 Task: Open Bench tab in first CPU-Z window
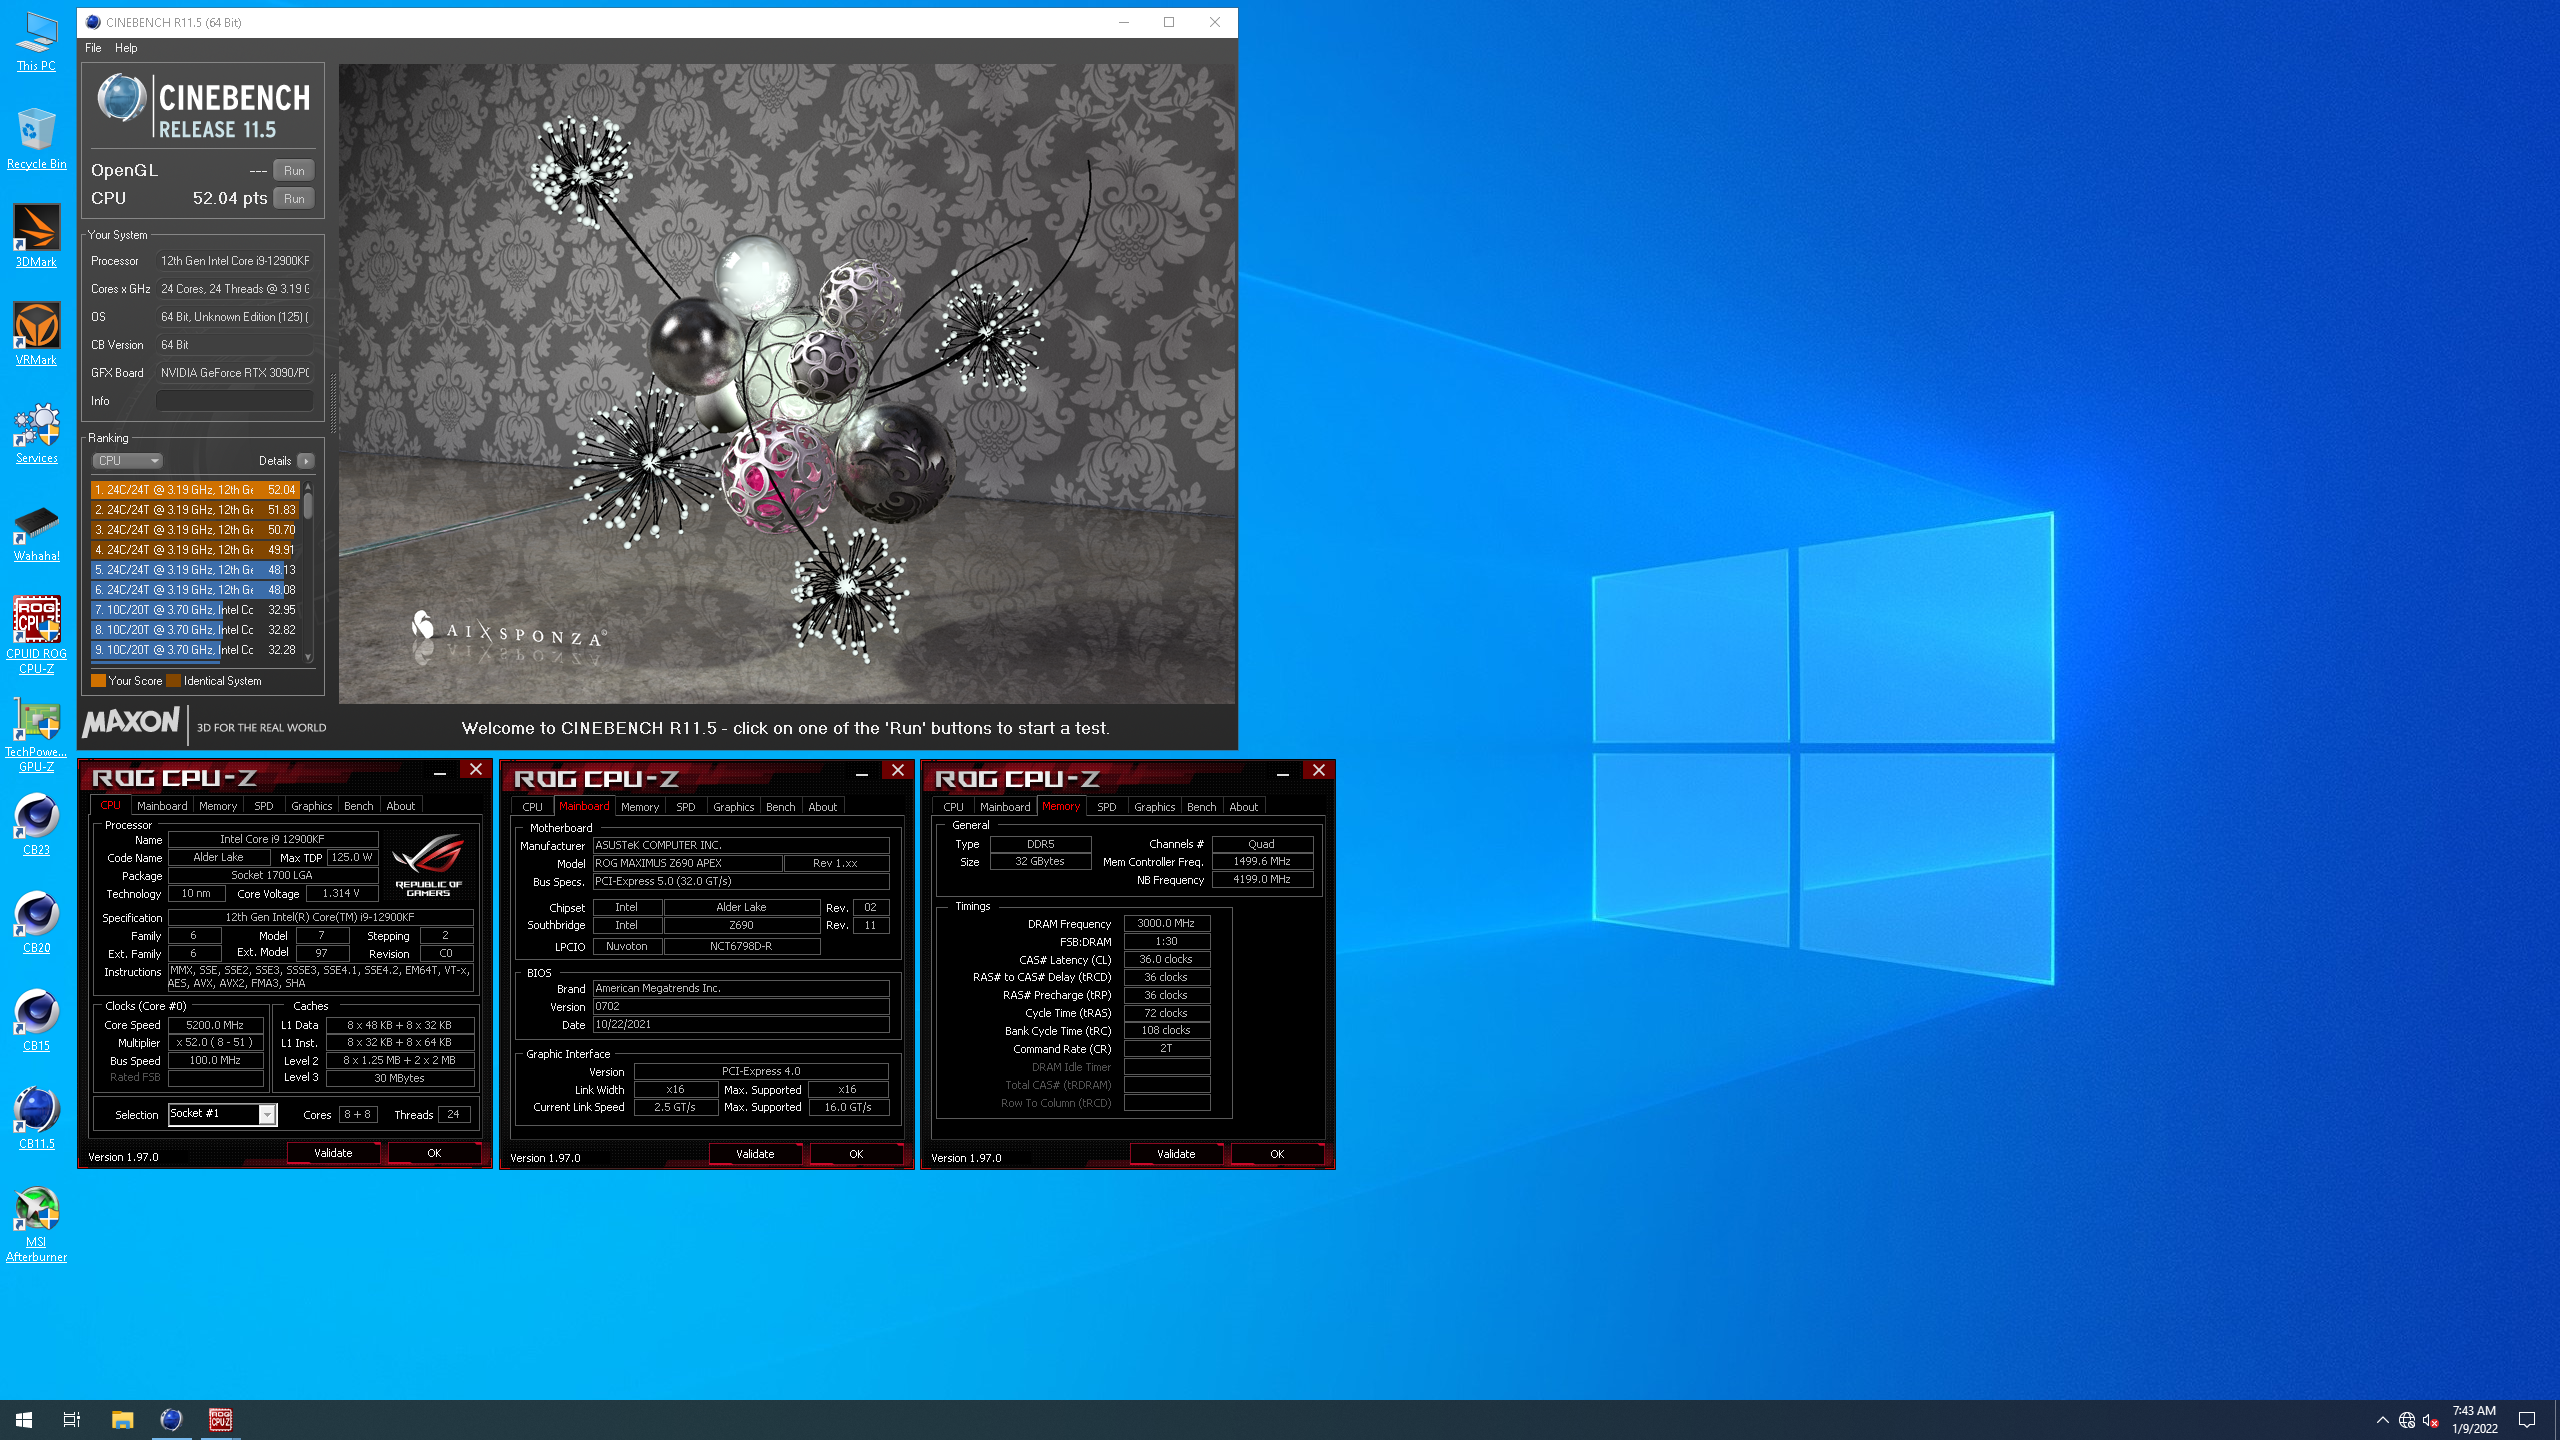pos(359,806)
